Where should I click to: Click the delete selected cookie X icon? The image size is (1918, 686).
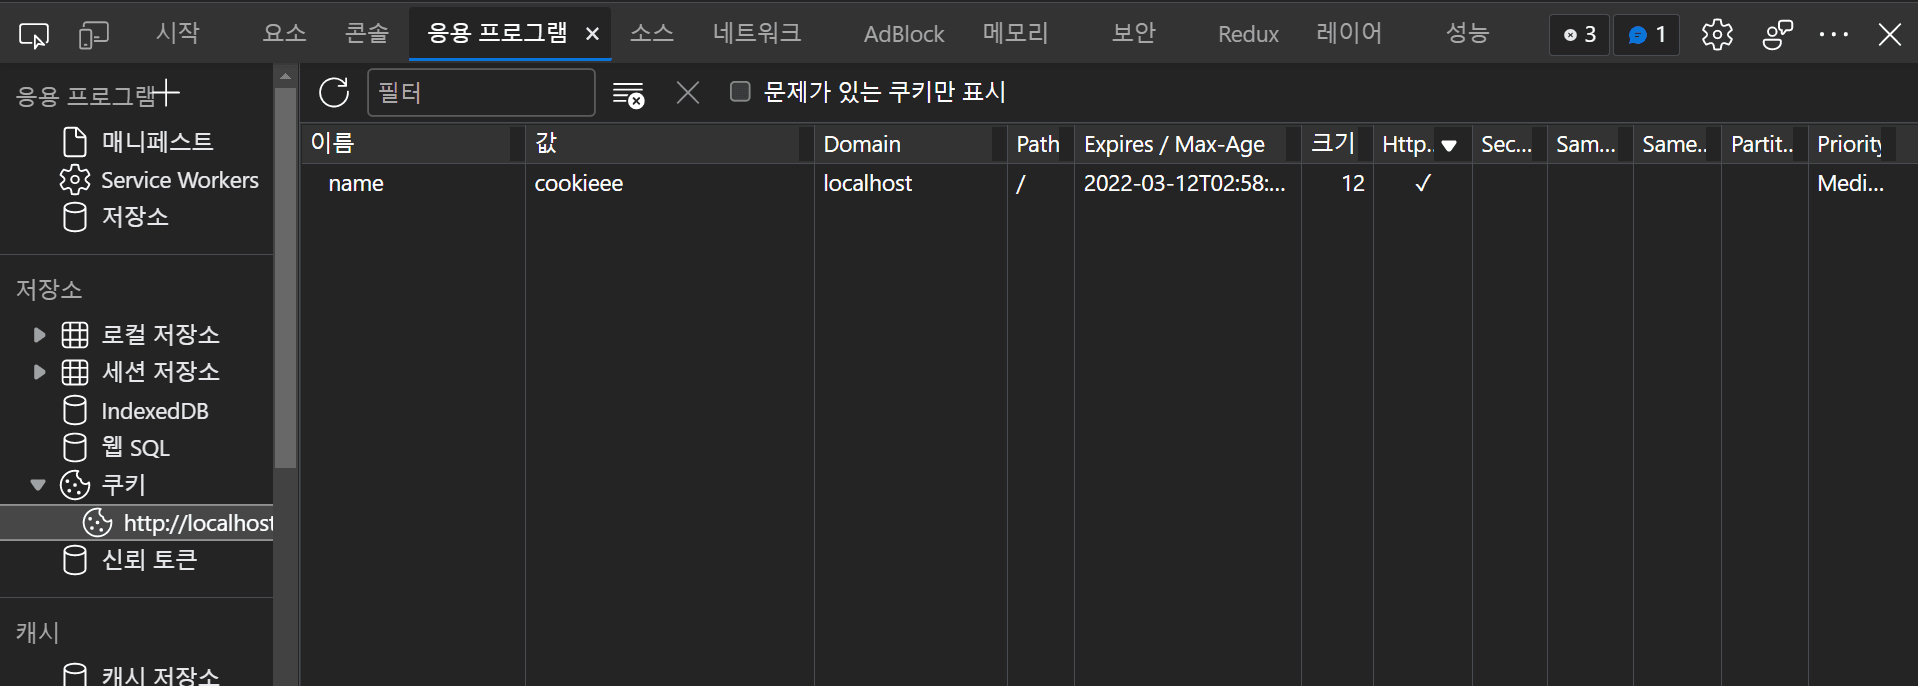pos(687,93)
